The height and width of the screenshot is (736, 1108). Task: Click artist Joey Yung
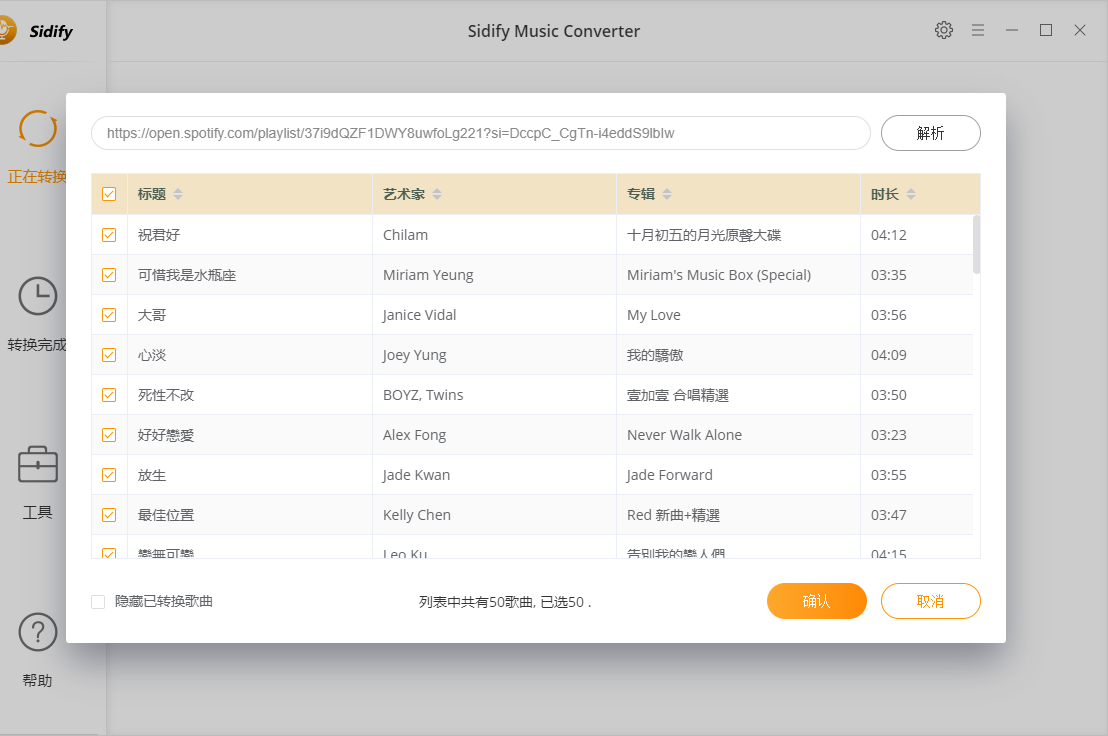[x=415, y=355]
